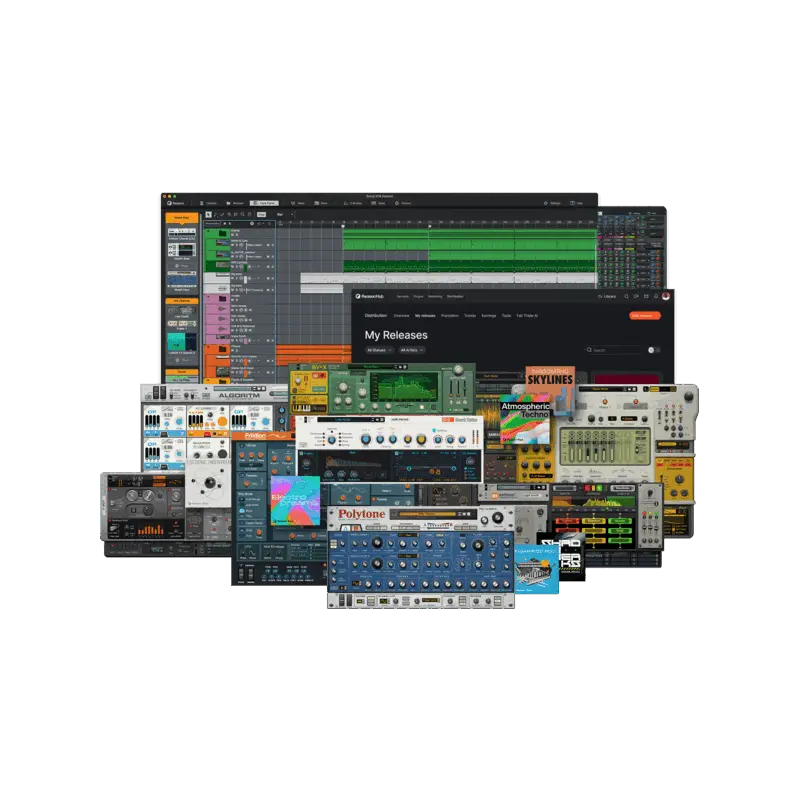800x800 pixels.
Task: Click the Friktion device title
Action: coord(256,436)
